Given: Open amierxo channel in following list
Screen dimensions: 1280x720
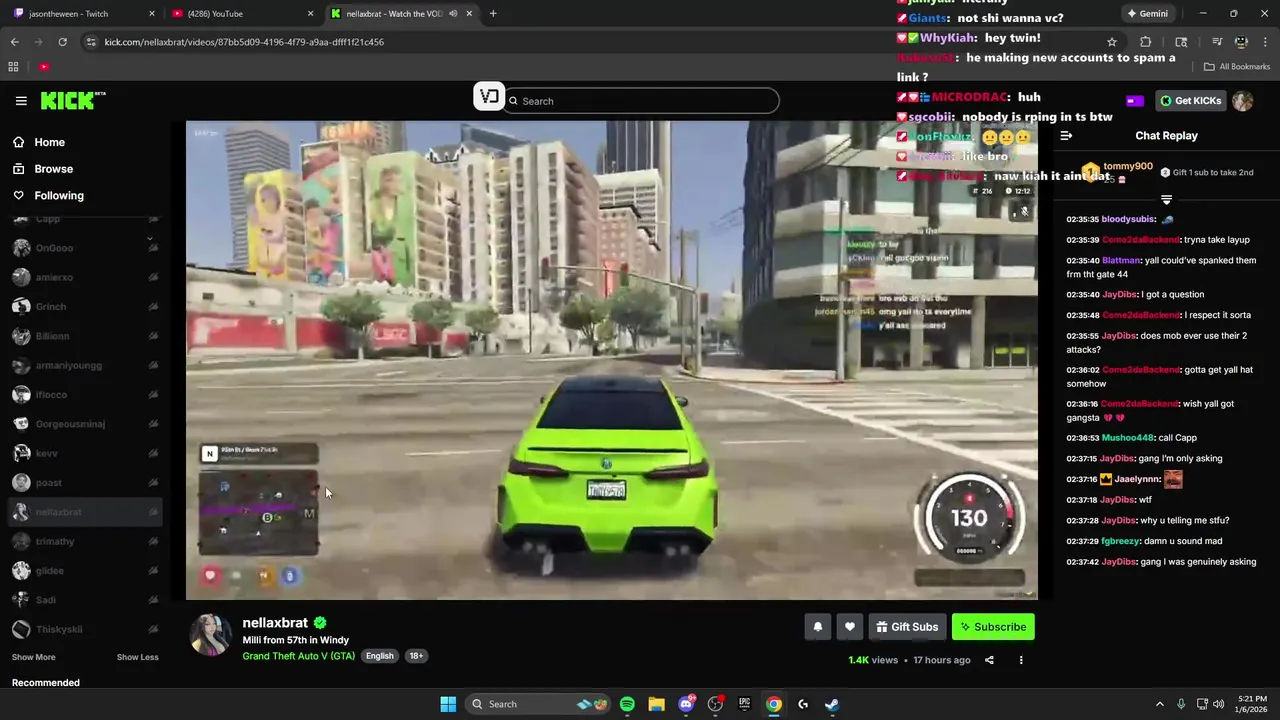Looking at the screenshot, I should [x=85, y=277].
